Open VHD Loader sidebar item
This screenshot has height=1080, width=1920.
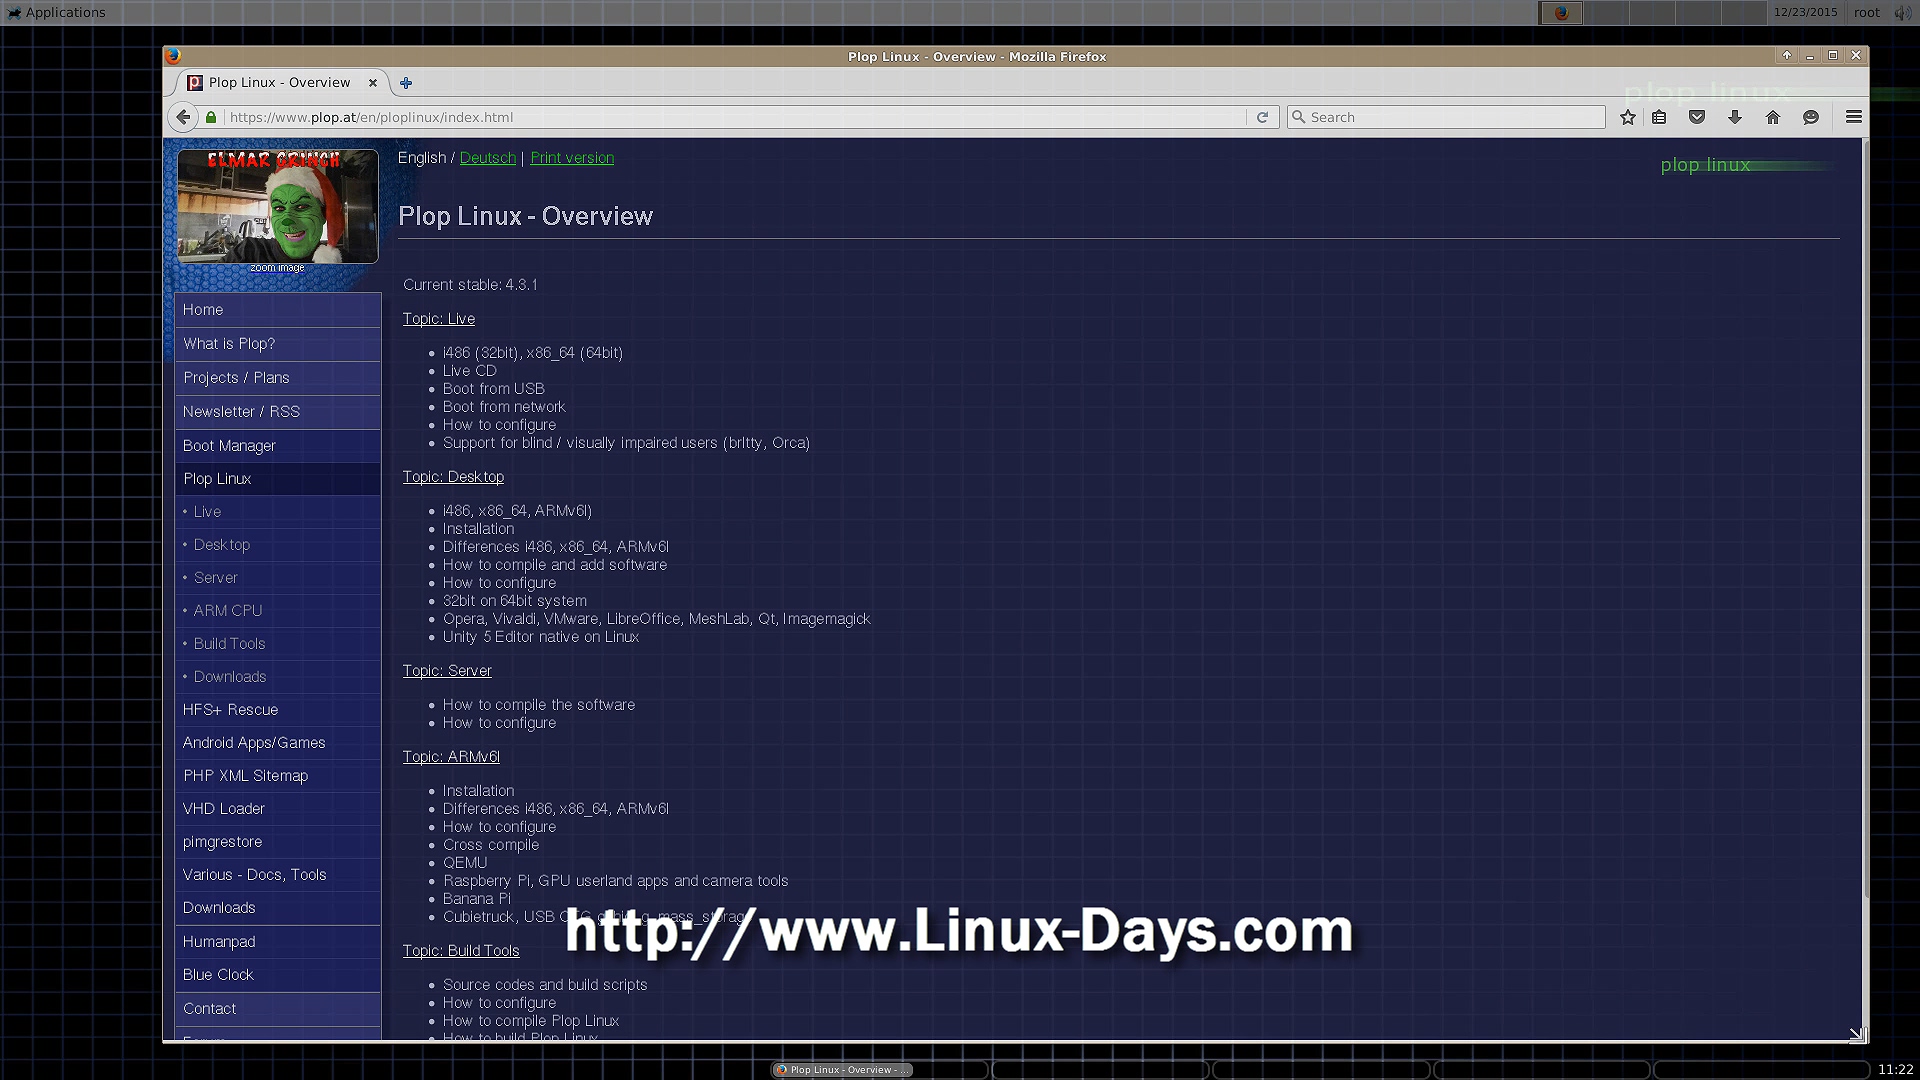pyautogui.click(x=278, y=809)
